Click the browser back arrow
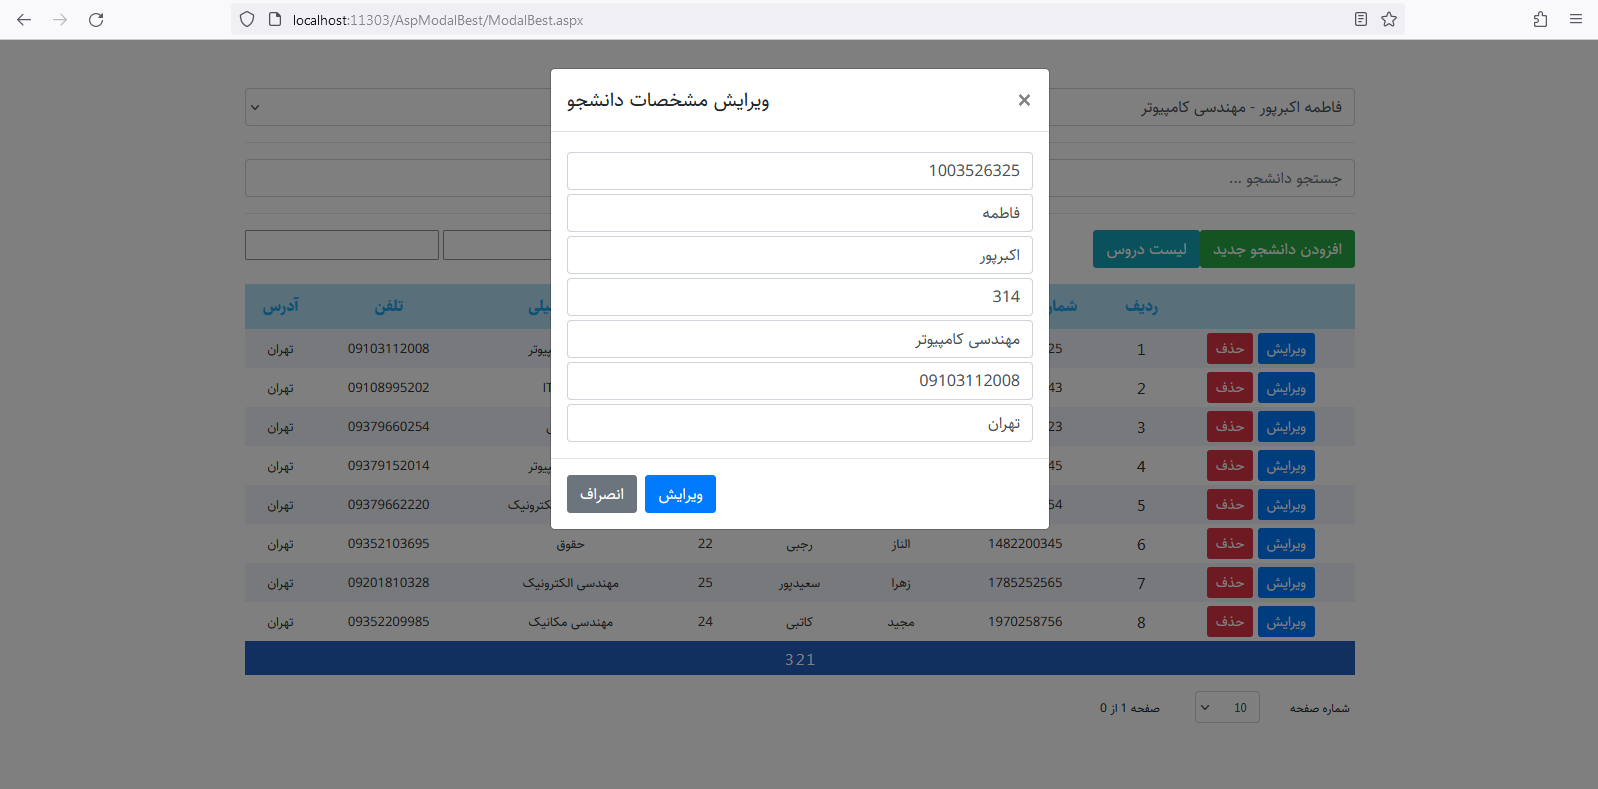This screenshot has height=789, width=1598. pyautogui.click(x=24, y=20)
